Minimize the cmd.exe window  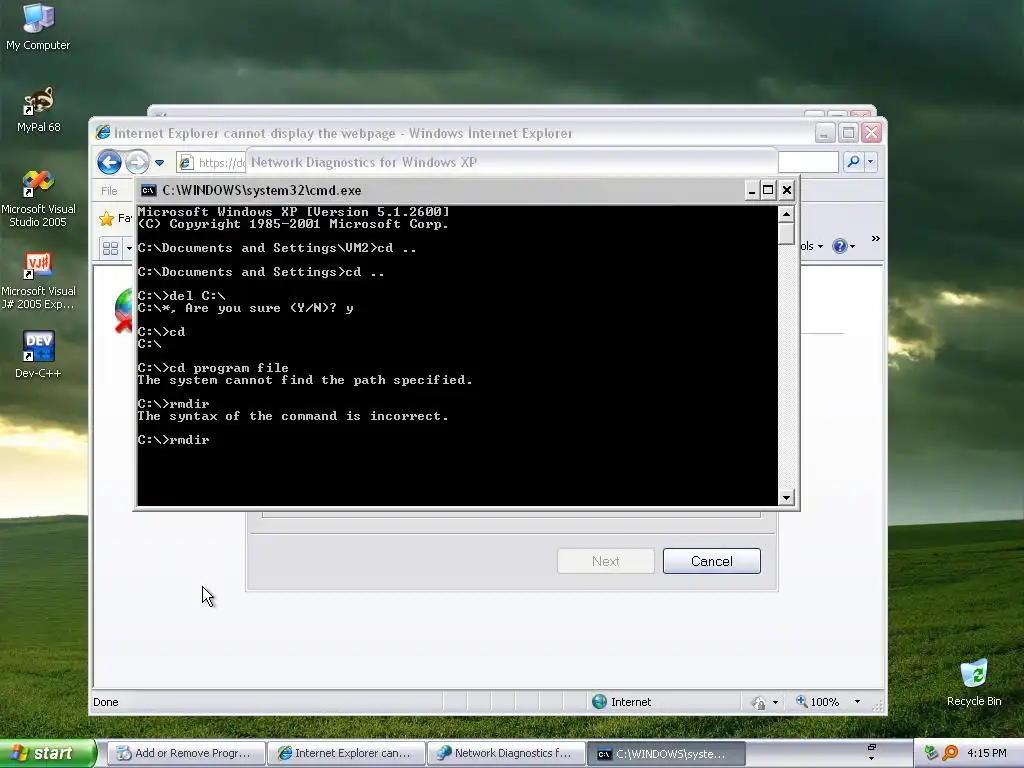tap(751, 190)
